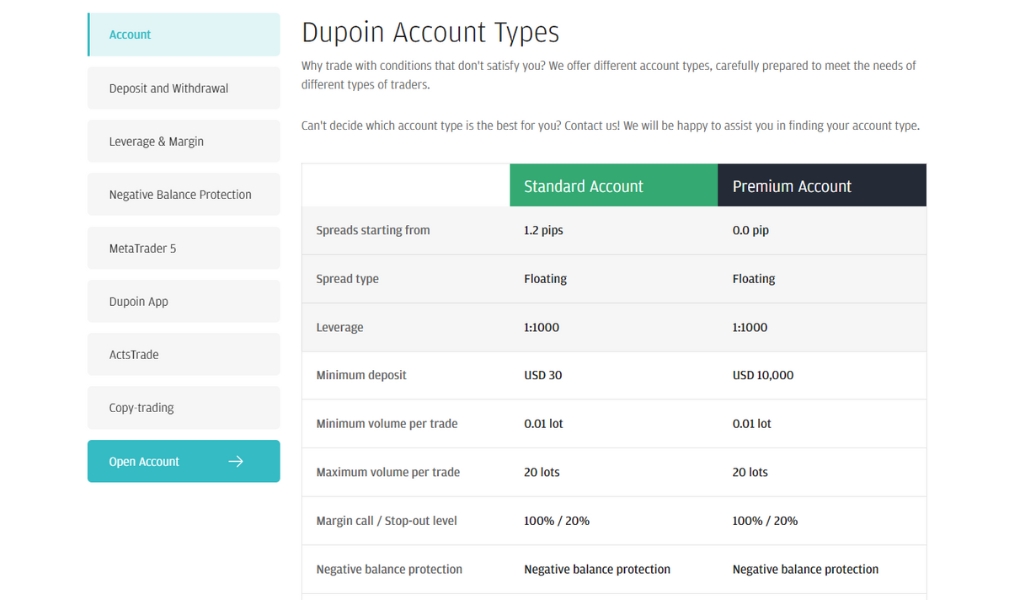
Task: Click the Dupoin Account Types heading
Action: point(430,33)
